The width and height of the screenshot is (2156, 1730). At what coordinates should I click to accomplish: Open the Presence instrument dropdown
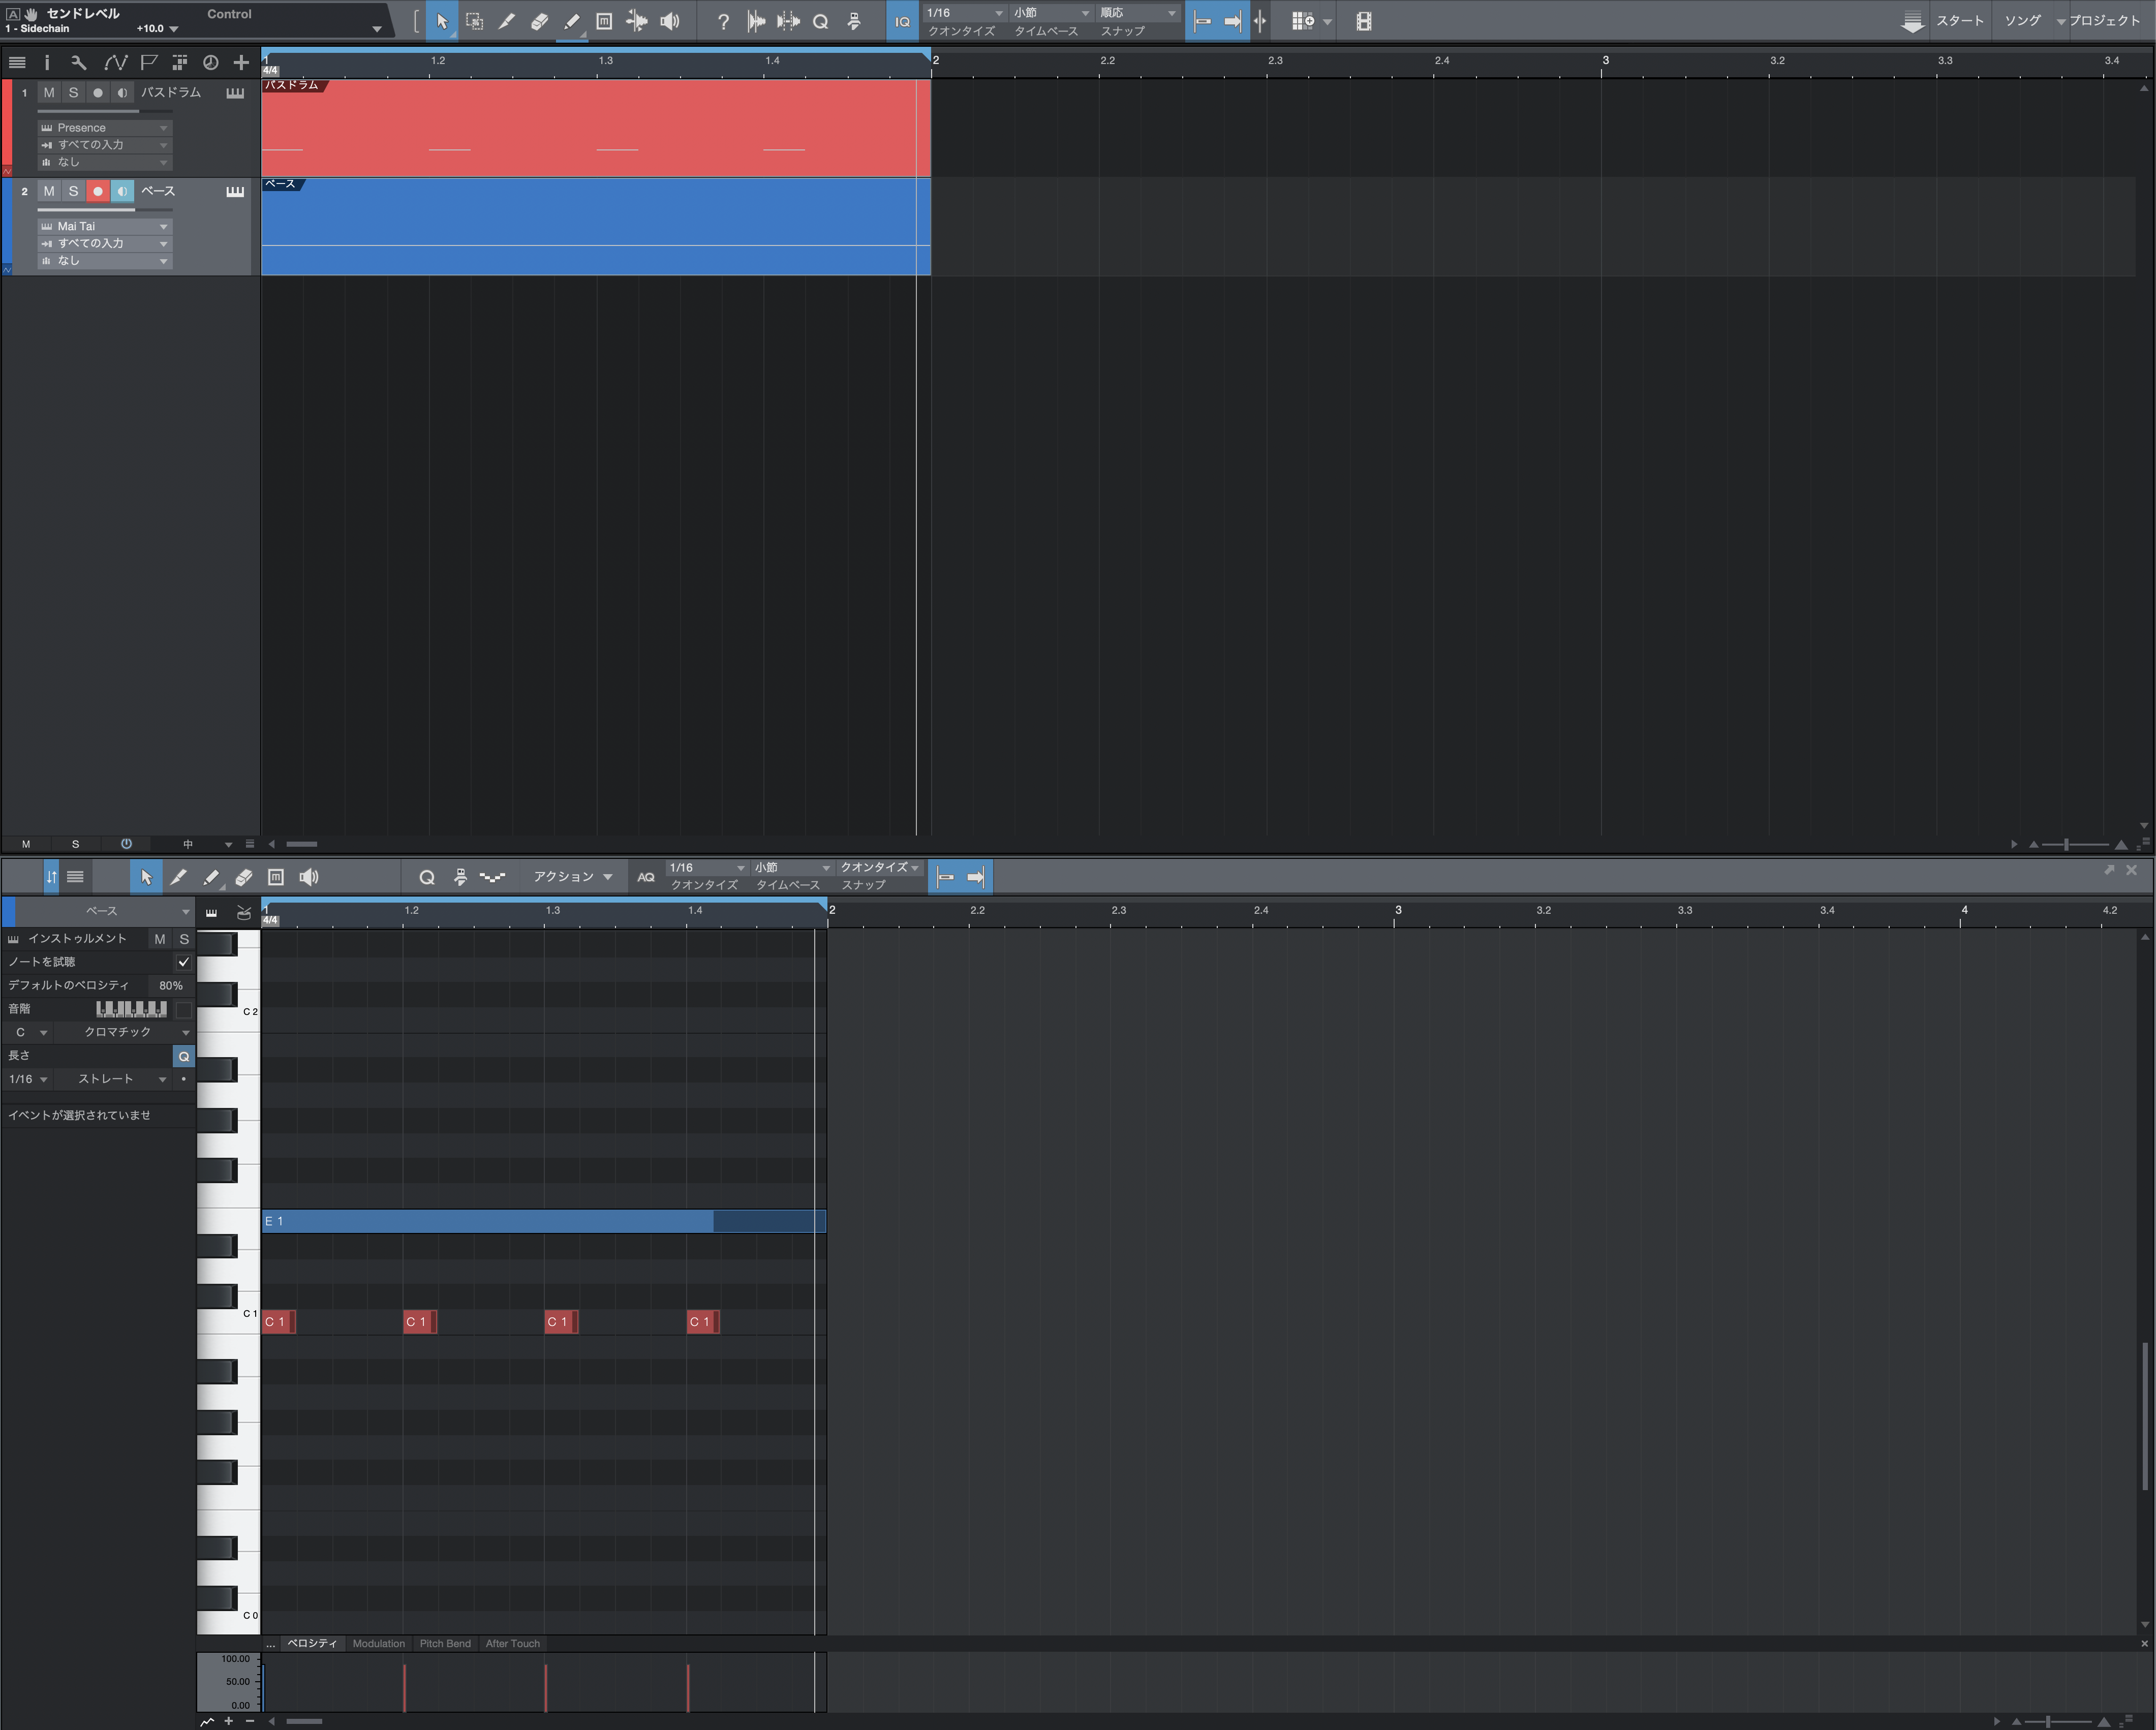(x=104, y=127)
